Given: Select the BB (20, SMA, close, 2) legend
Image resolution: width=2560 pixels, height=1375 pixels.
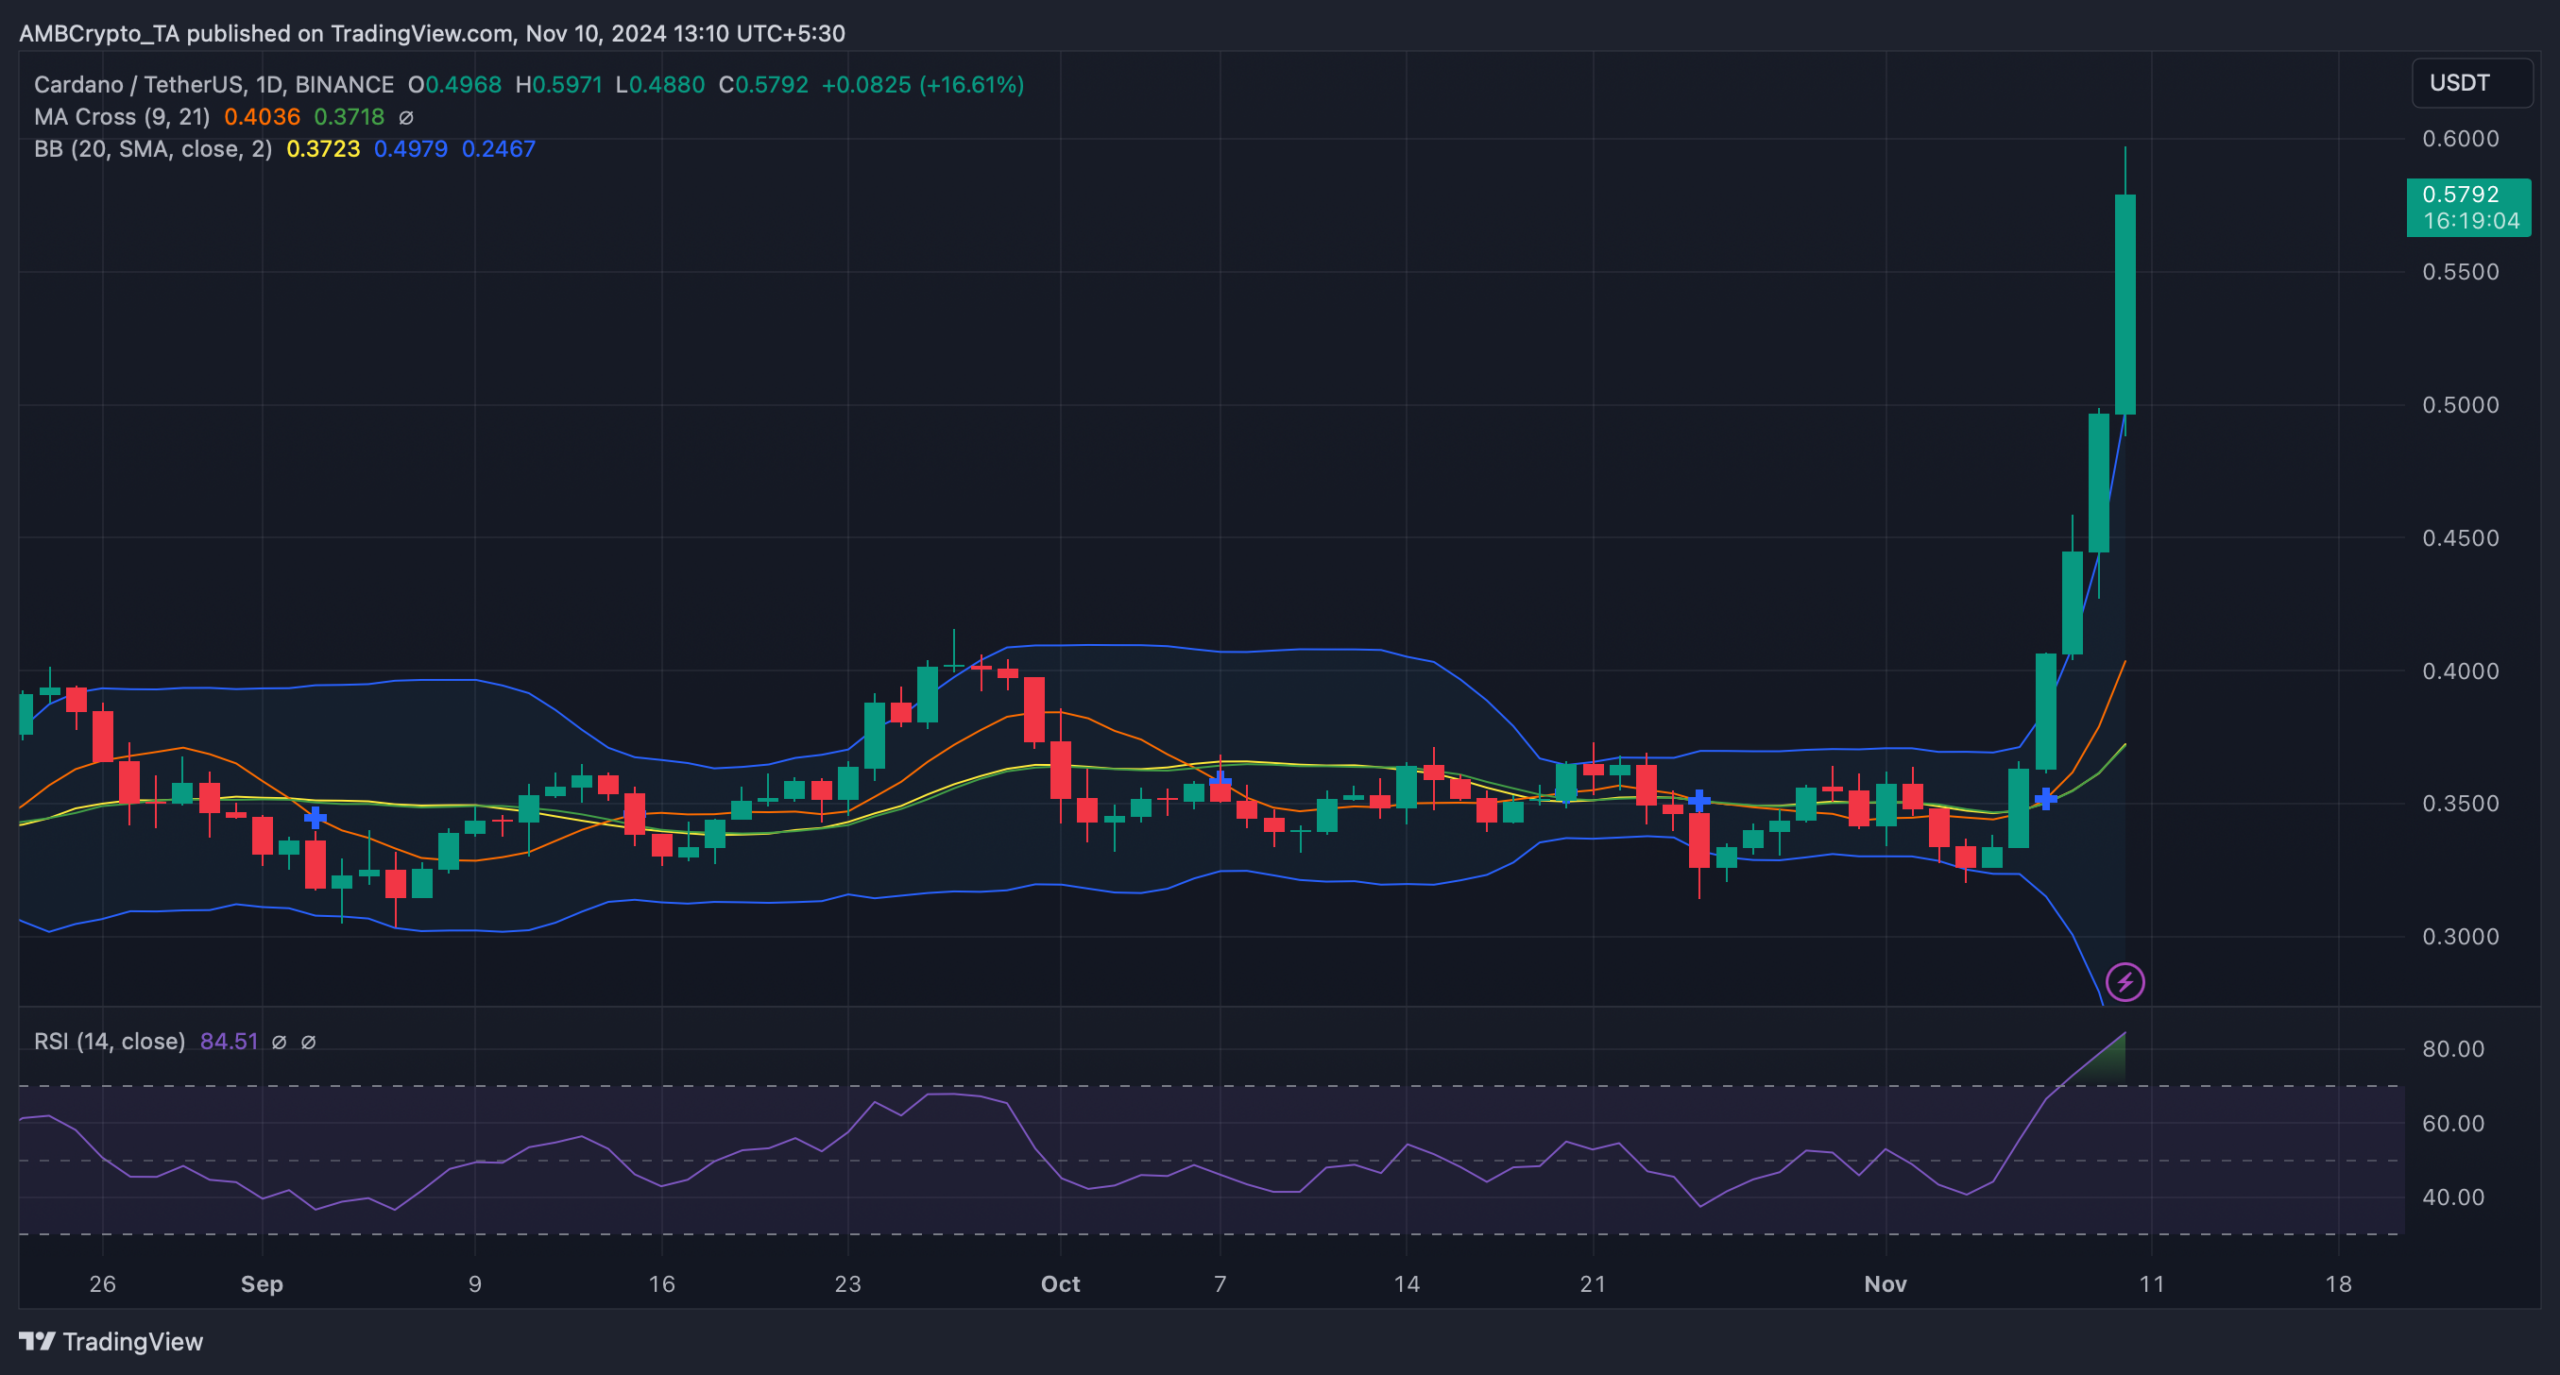Looking at the screenshot, I should (x=153, y=149).
